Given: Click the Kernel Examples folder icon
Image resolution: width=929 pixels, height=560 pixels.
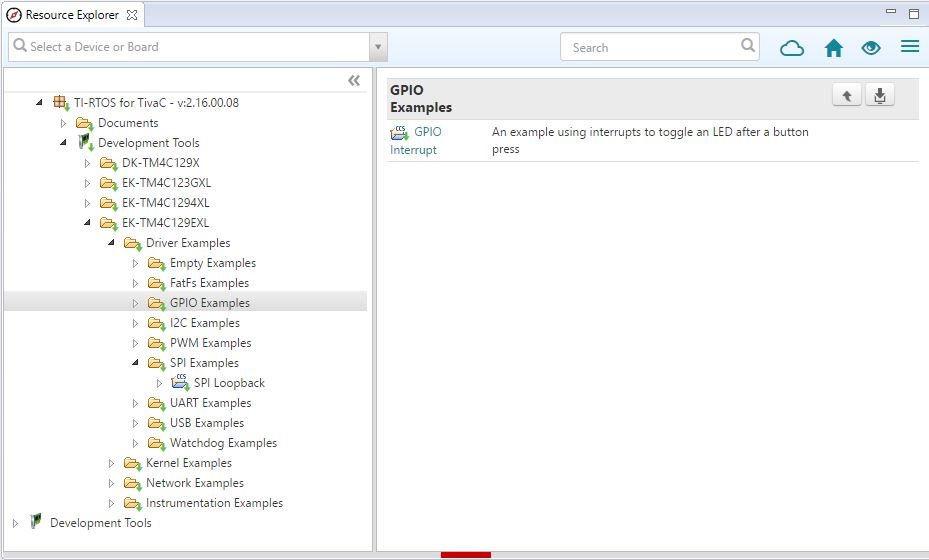Looking at the screenshot, I should (x=133, y=463).
